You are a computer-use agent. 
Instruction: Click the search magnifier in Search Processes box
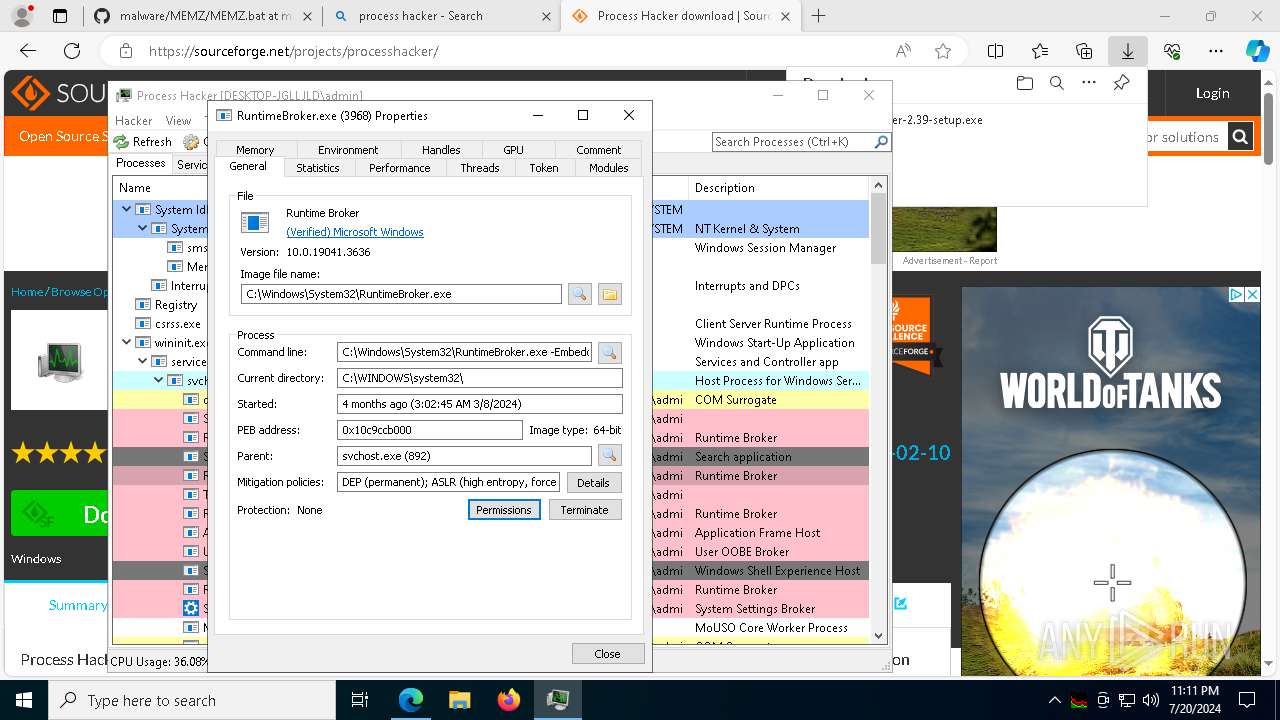(x=881, y=142)
